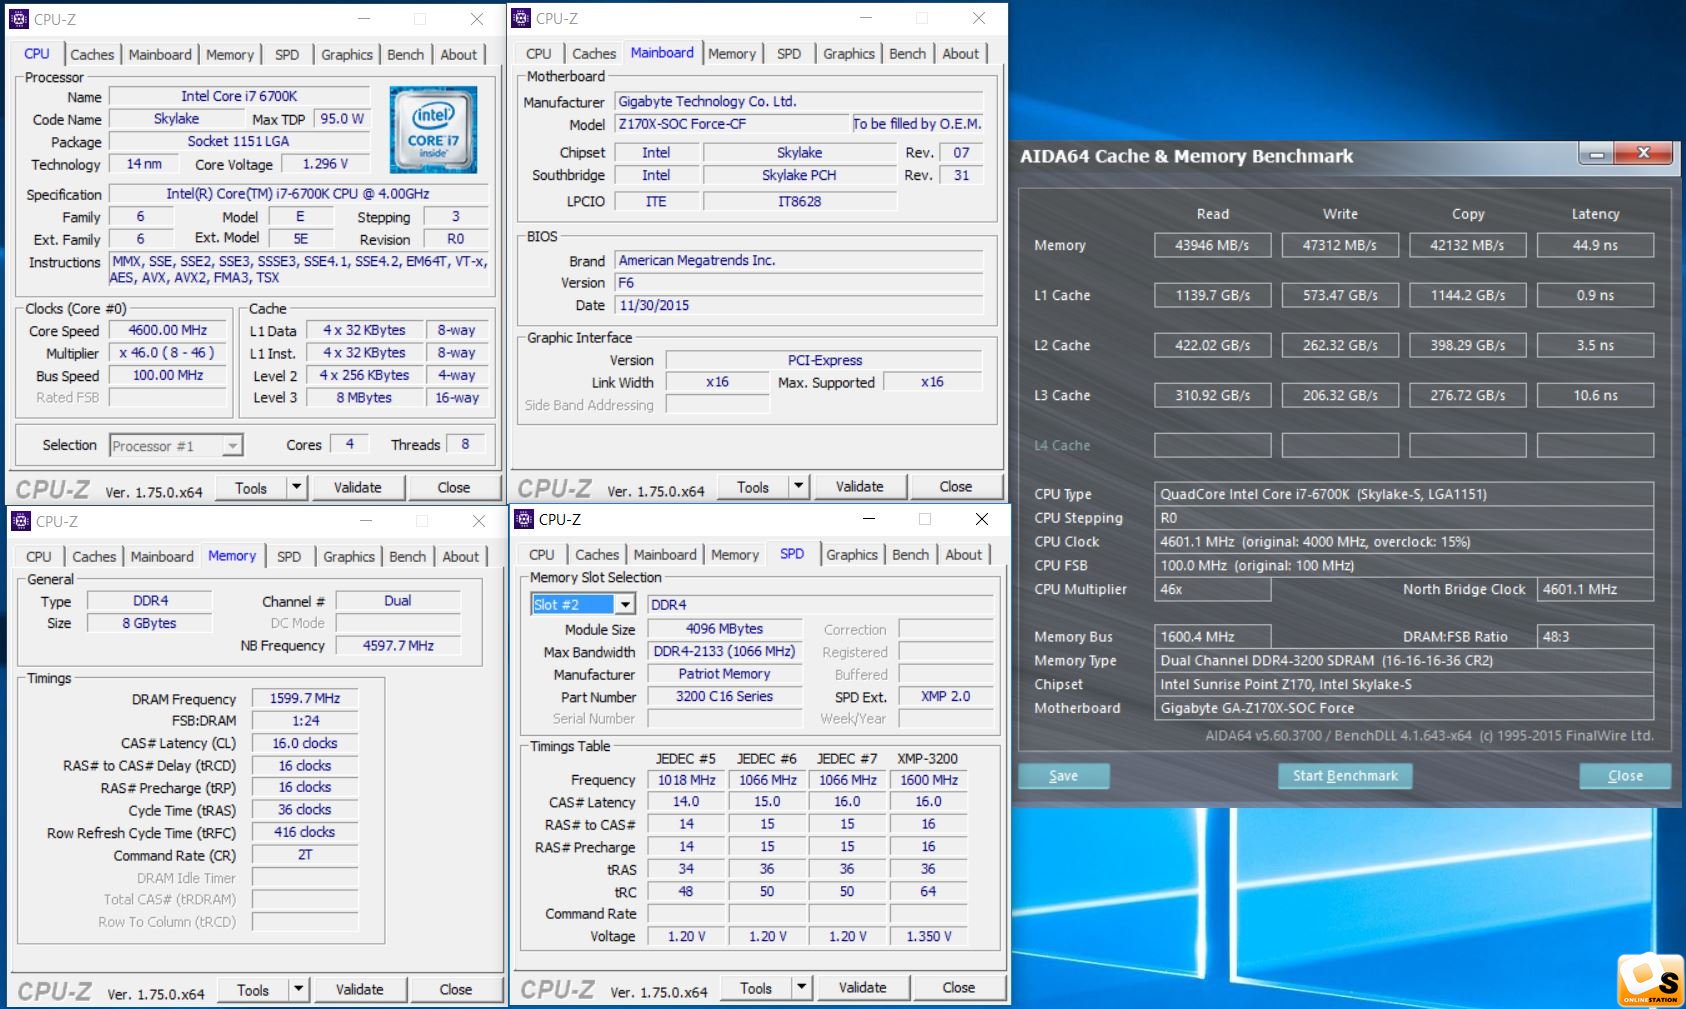Click the Intel Core i7 logo in CPU tab
The image size is (1686, 1009).
(433, 129)
